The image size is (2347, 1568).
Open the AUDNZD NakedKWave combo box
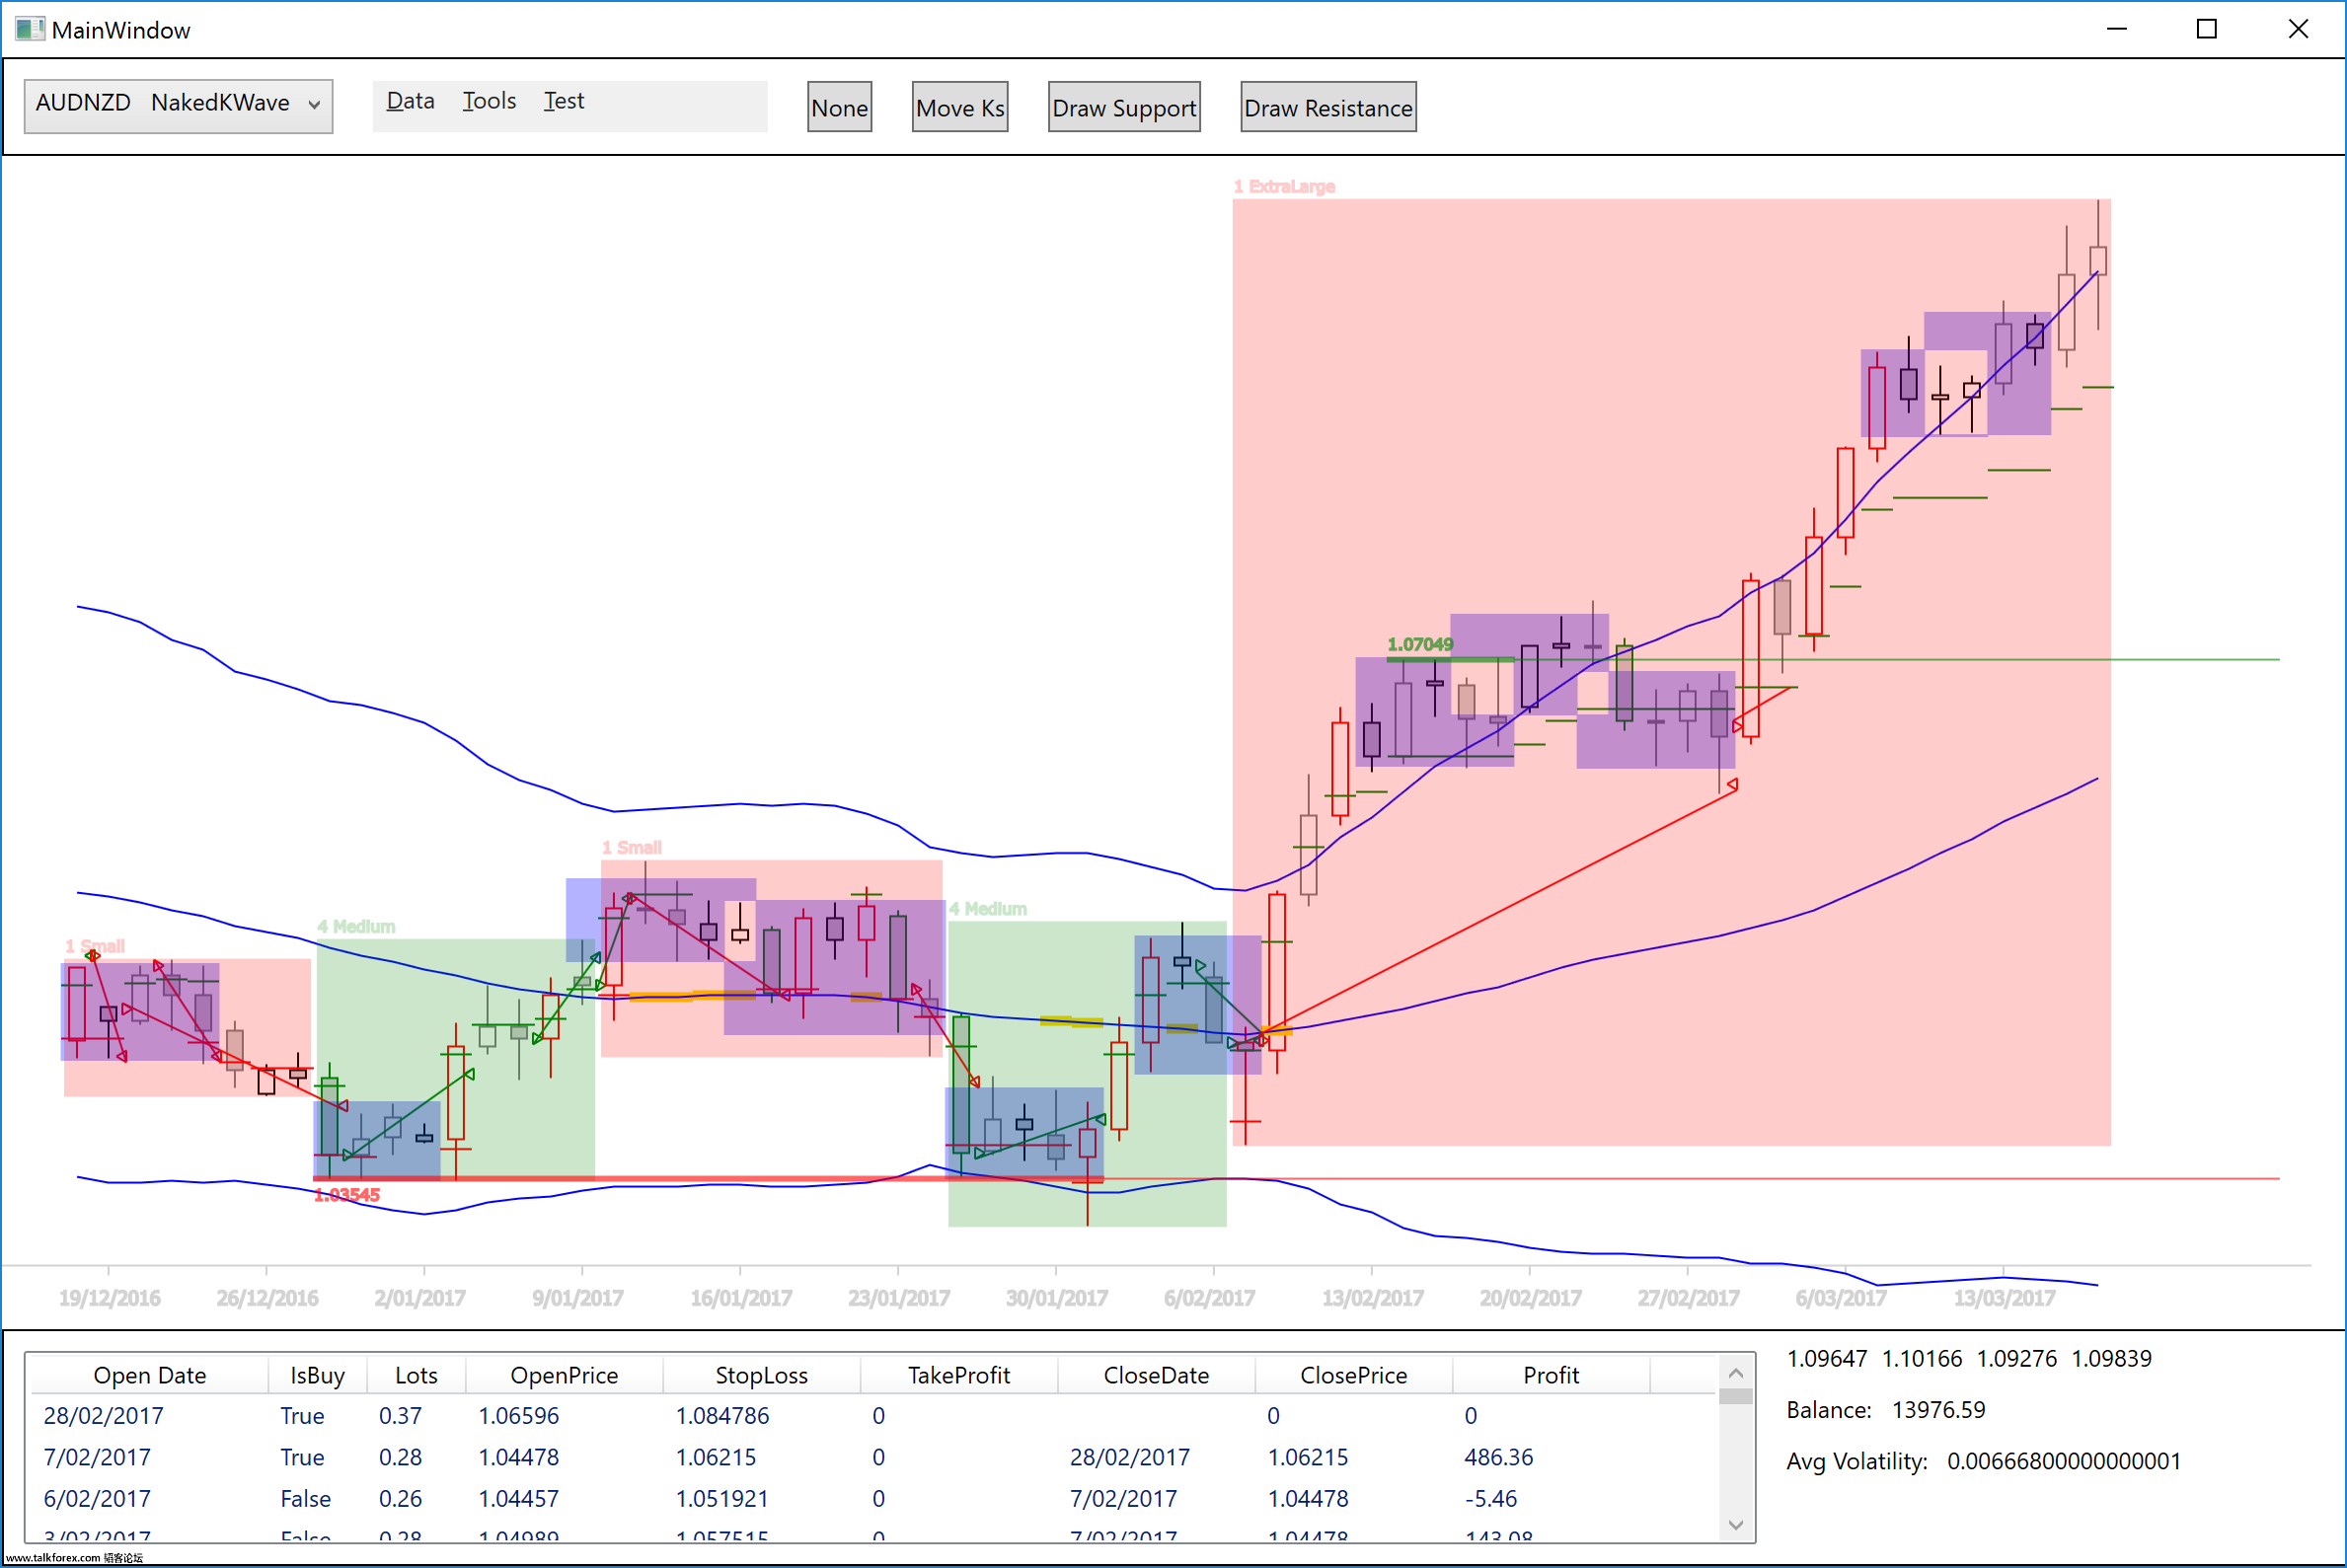[178, 104]
